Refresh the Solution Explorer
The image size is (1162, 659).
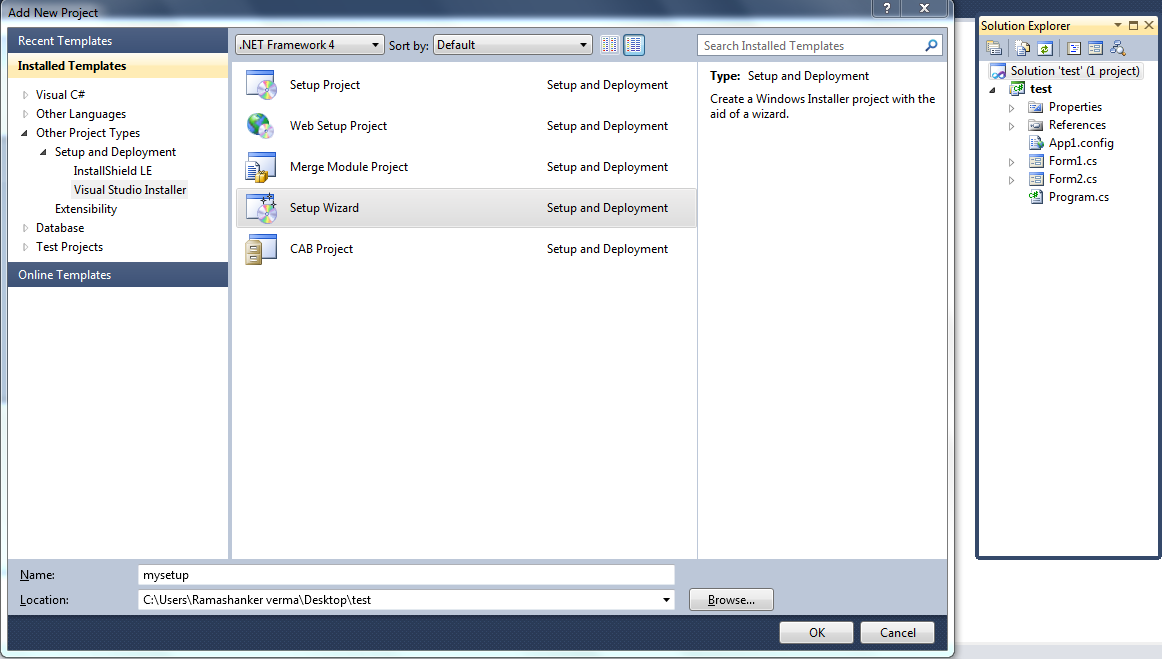1045,47
